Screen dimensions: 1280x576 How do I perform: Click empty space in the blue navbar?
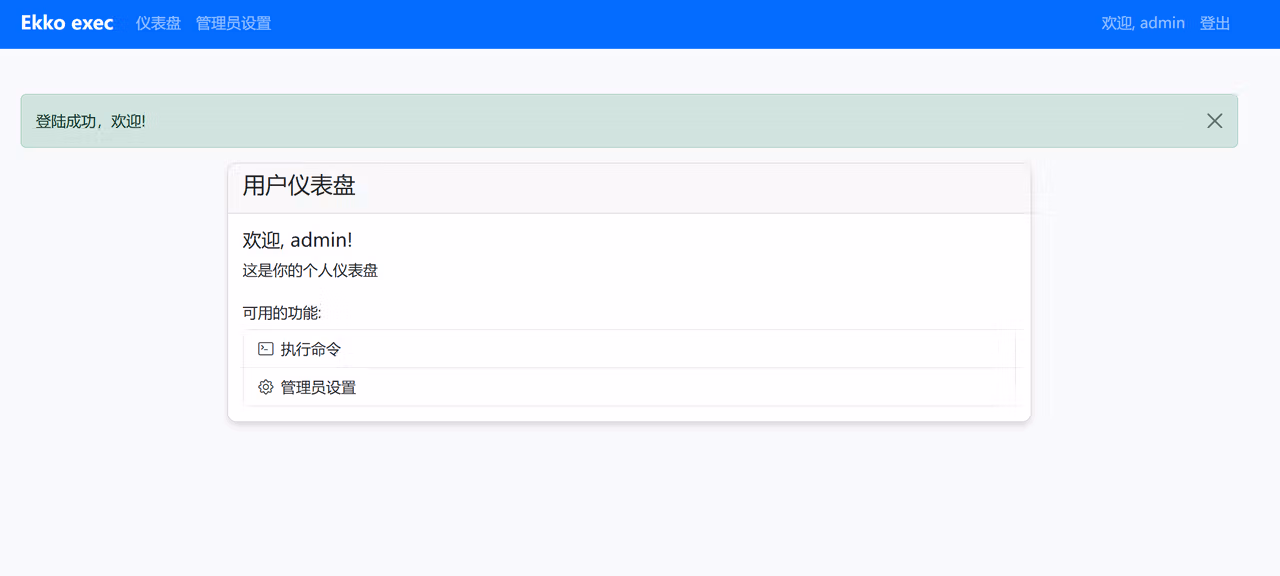tap(680, 23)
